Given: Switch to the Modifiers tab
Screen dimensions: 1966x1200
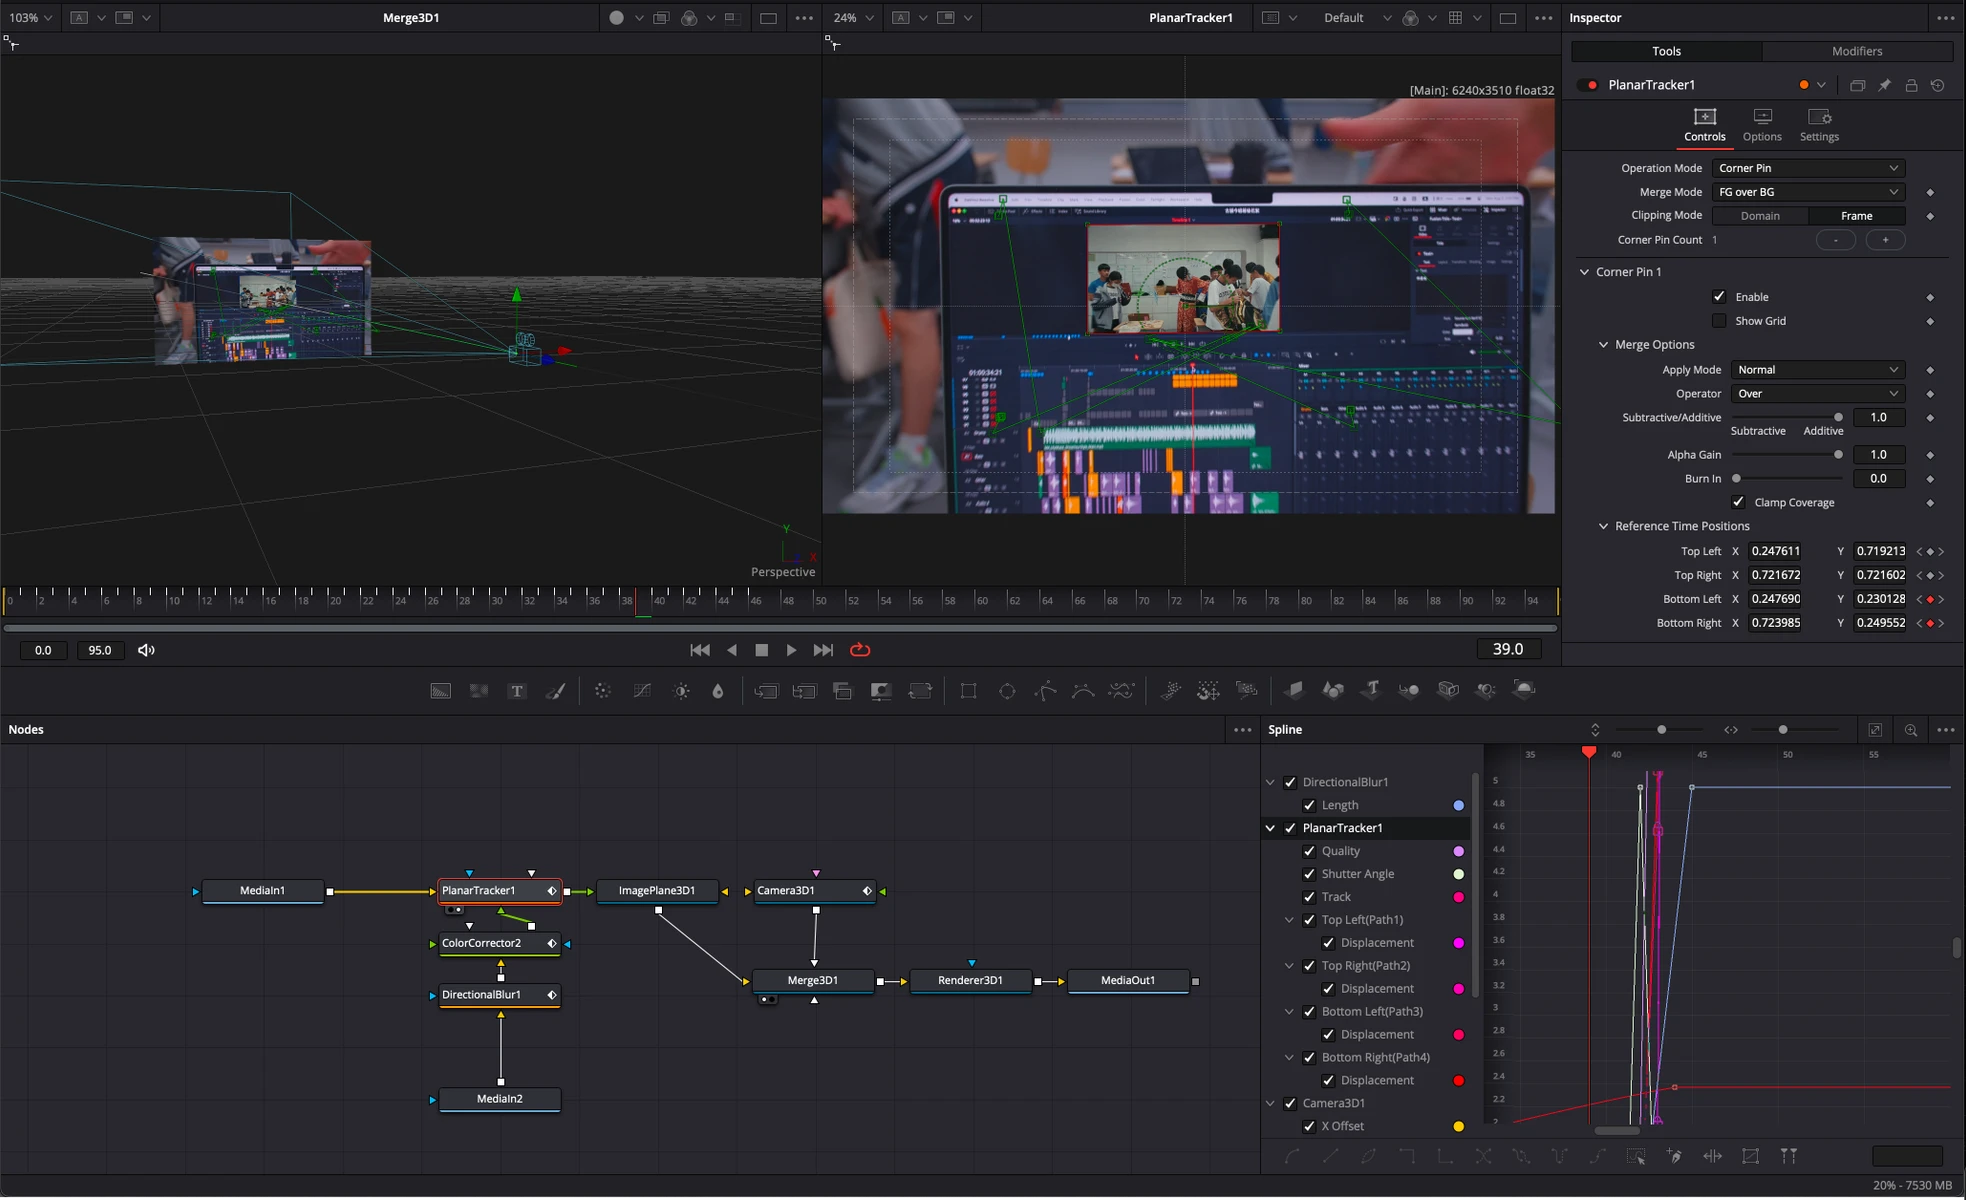Looking at the screenshot, I should pyautogui.click(x=1856, y=51).
